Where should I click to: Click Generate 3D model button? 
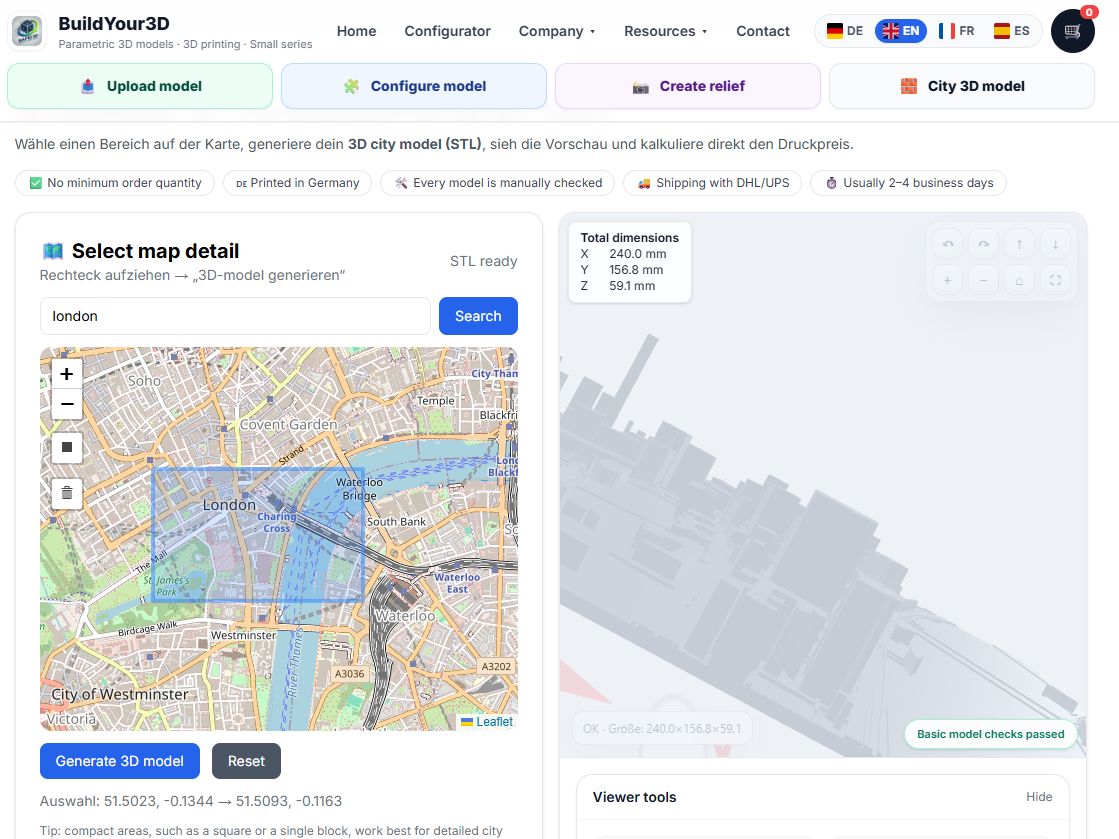point(120,761)
